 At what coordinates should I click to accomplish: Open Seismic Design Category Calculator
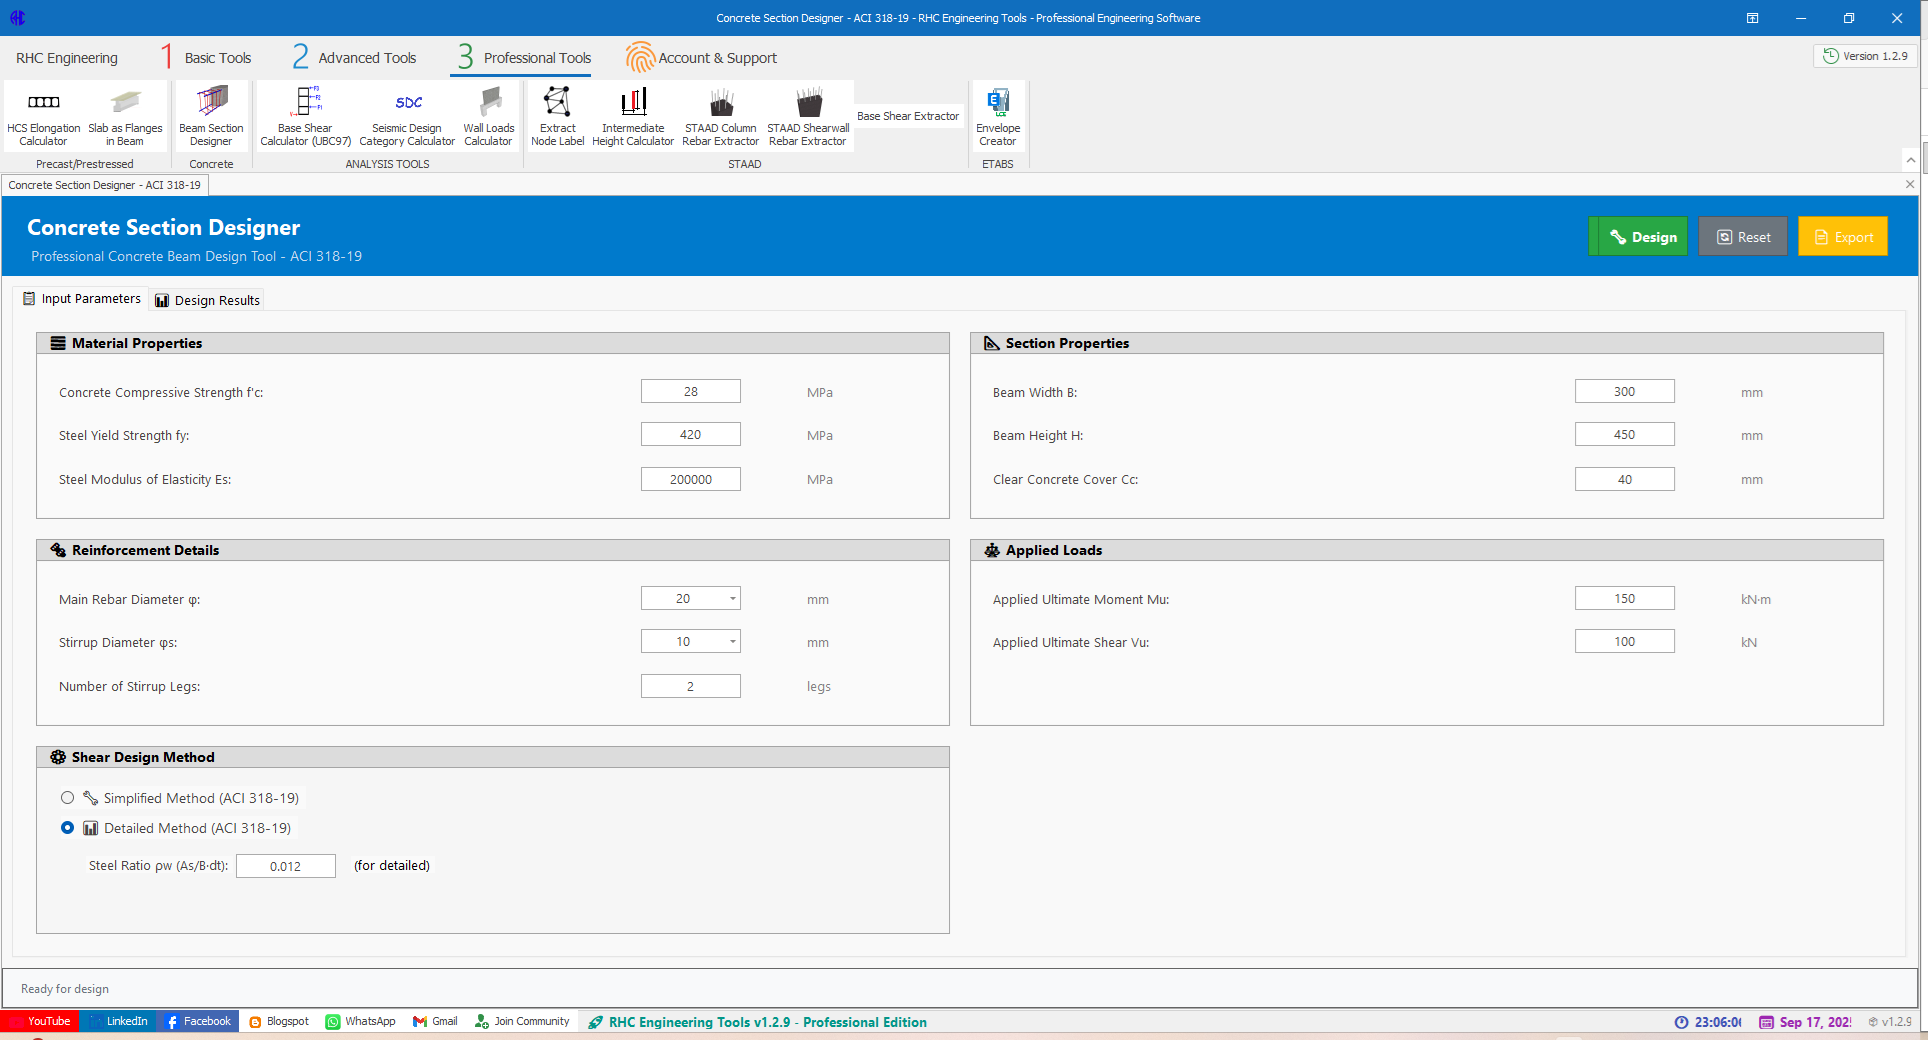click(x=407, y=117)
